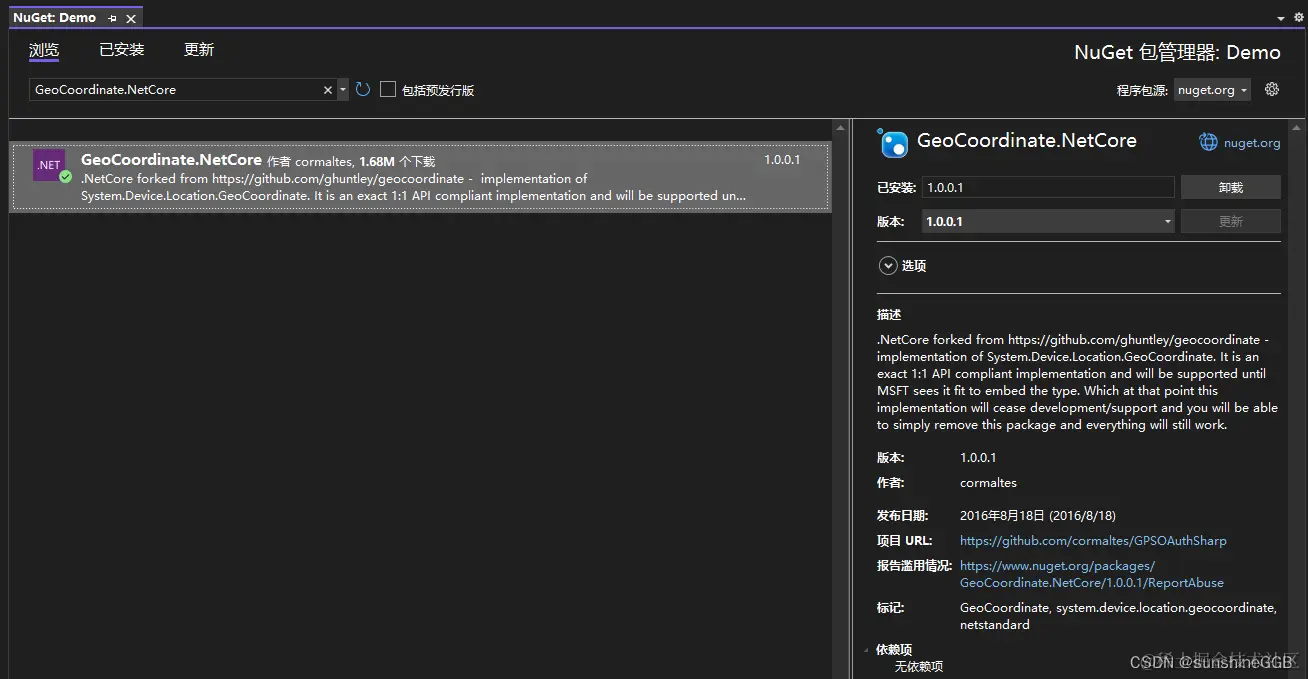Viewport: 1308px width, 679px height.
Task: Select the GeoCoordinate.NetCore package row
Action: [420, 177]
